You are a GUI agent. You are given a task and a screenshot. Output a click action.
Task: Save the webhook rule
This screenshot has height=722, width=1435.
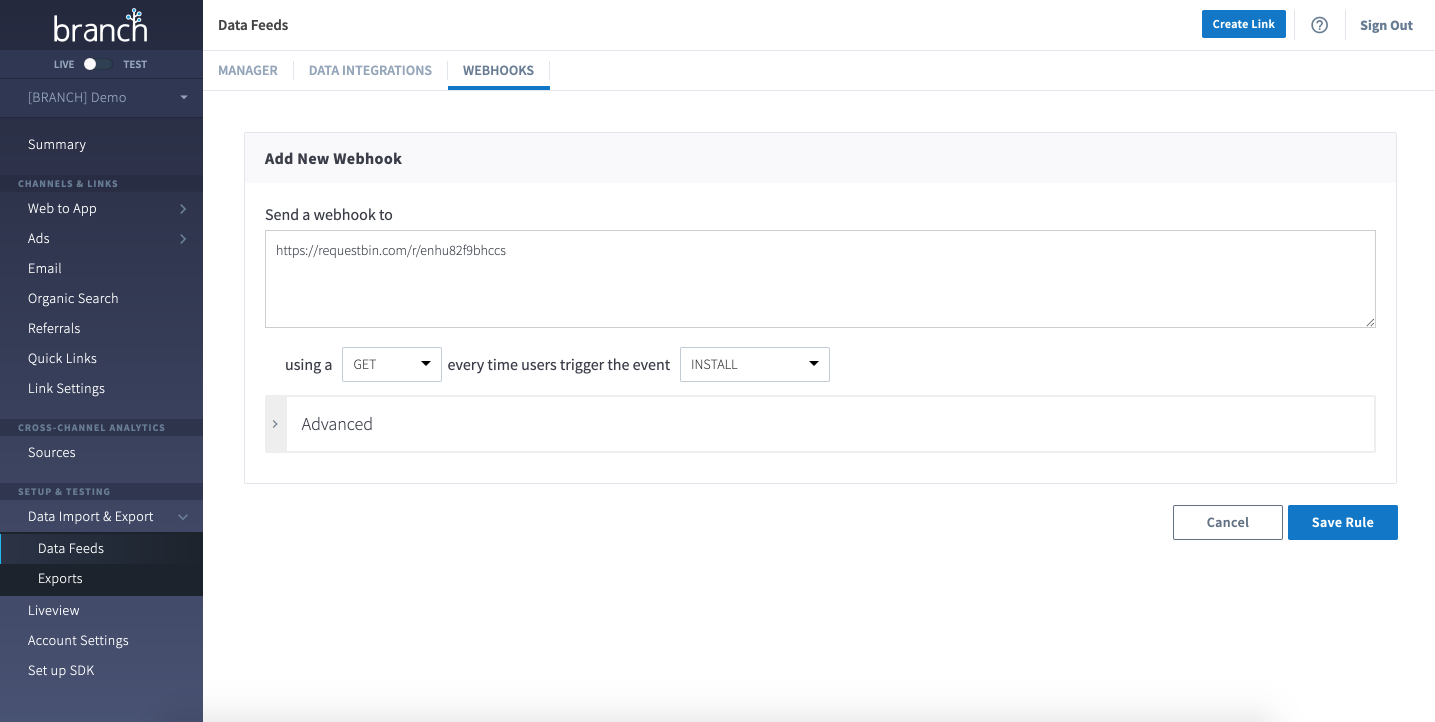pyautogui.click(x=1343, y=522)
